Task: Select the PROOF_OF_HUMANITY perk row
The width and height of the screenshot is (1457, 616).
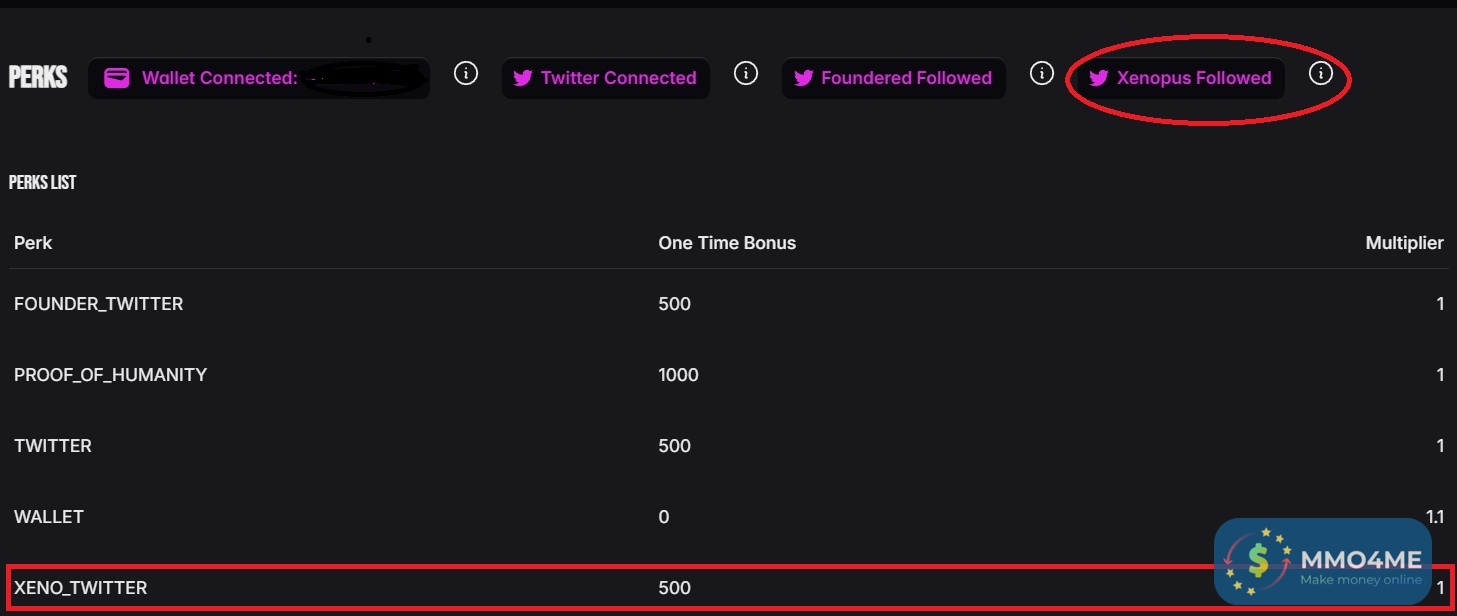Action: (x=110, y=375)
